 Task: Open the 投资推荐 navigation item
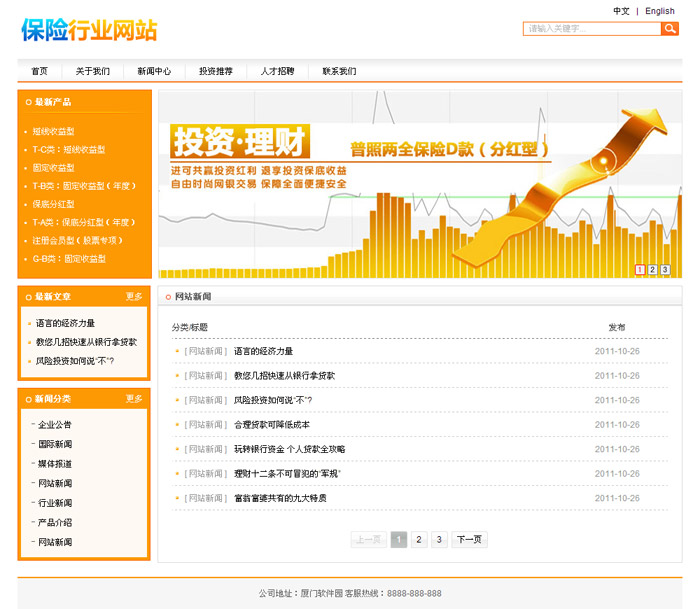click(x=215, y=71)
